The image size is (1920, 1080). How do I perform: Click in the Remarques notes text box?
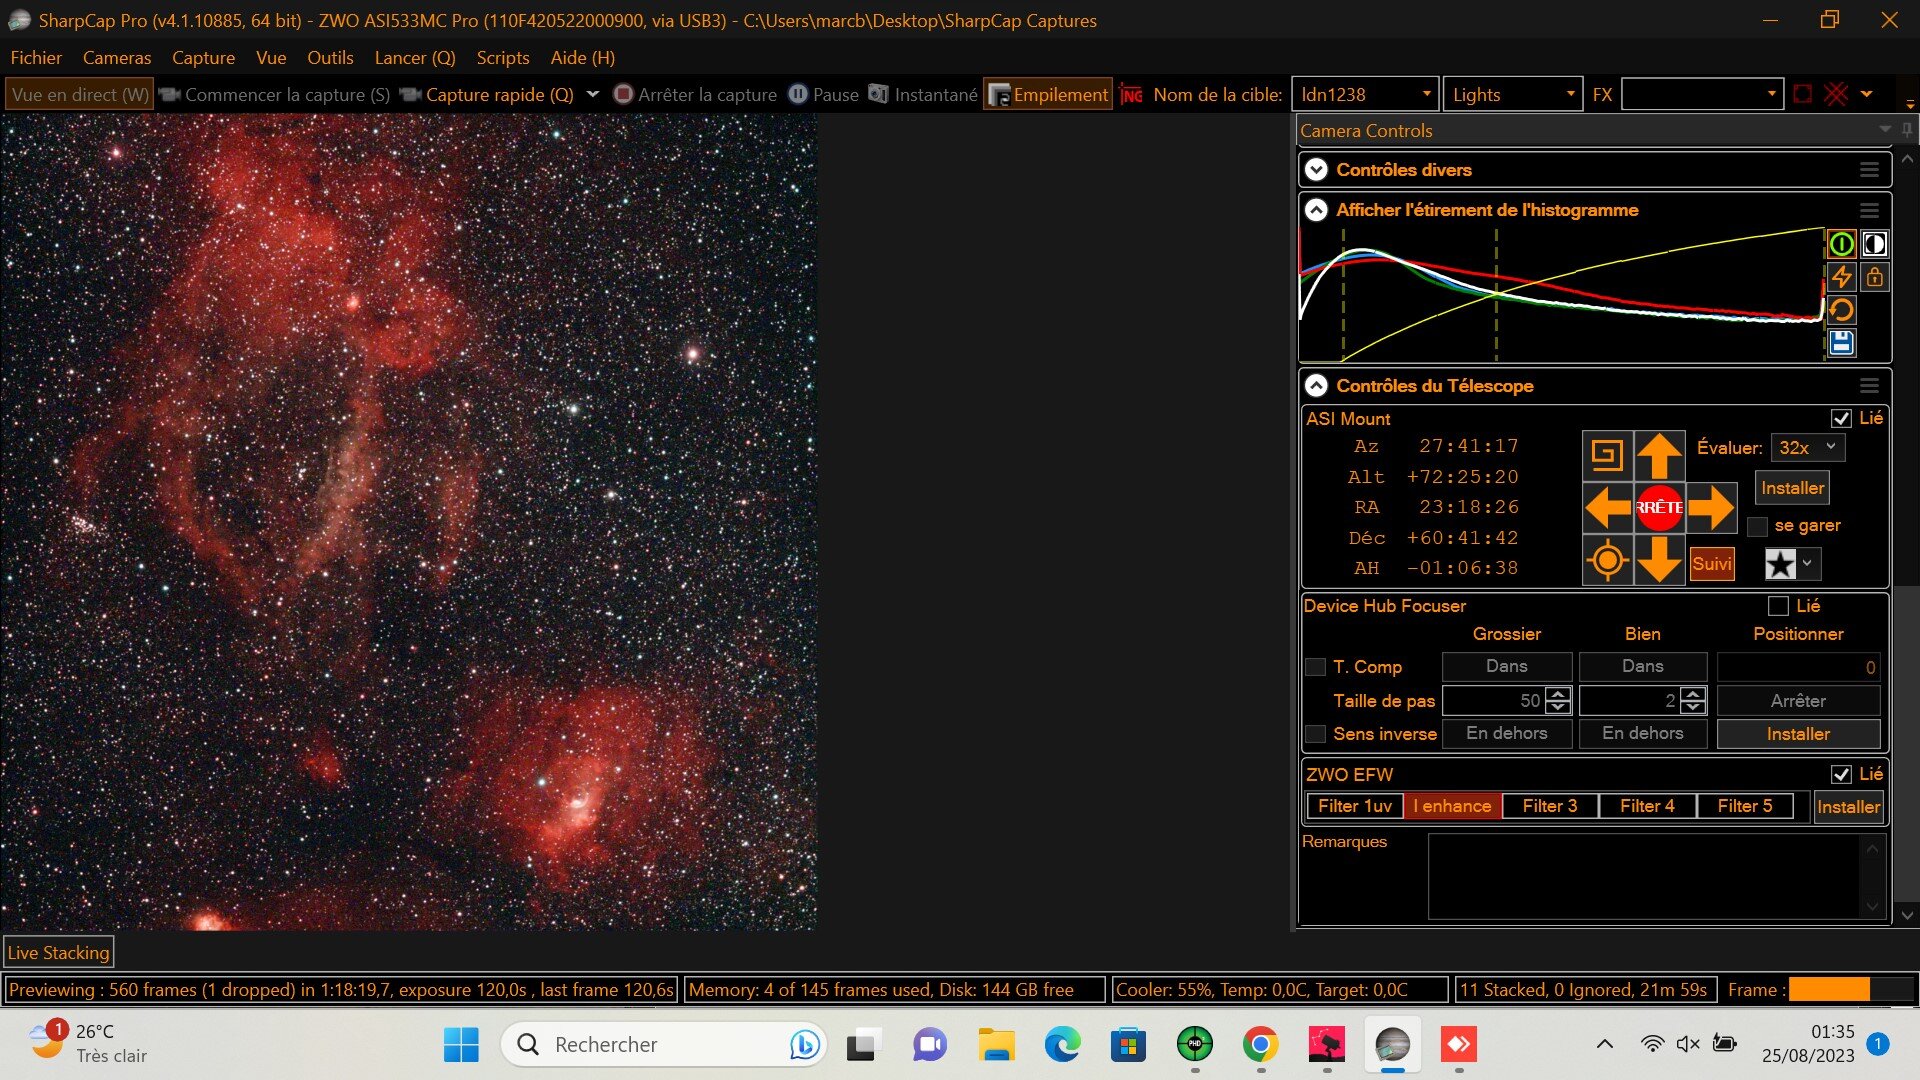point(1645,876)
